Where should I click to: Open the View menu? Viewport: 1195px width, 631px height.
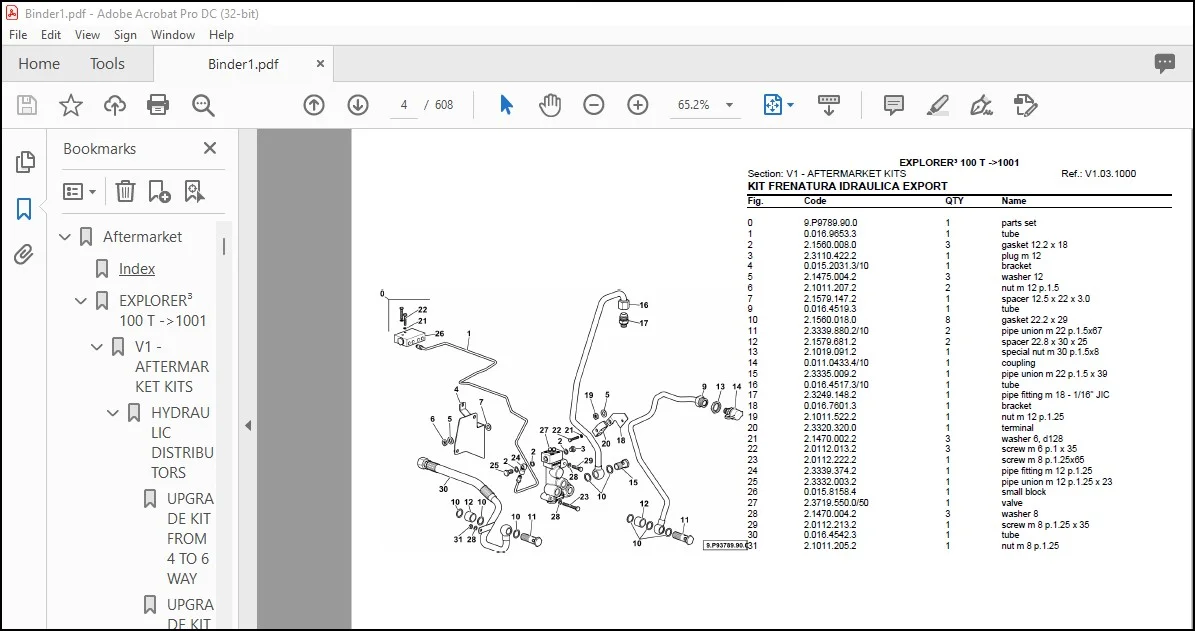tap(87, 35)
